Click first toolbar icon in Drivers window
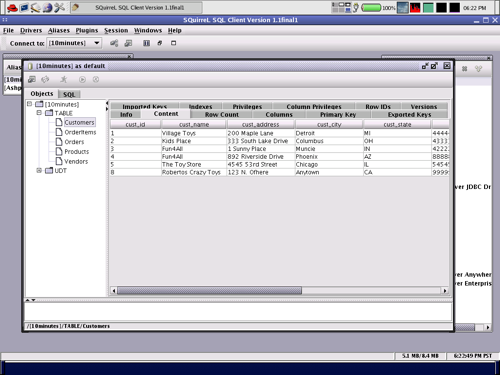The width and height of the screenshot is (500, 375). click(465, 69)
